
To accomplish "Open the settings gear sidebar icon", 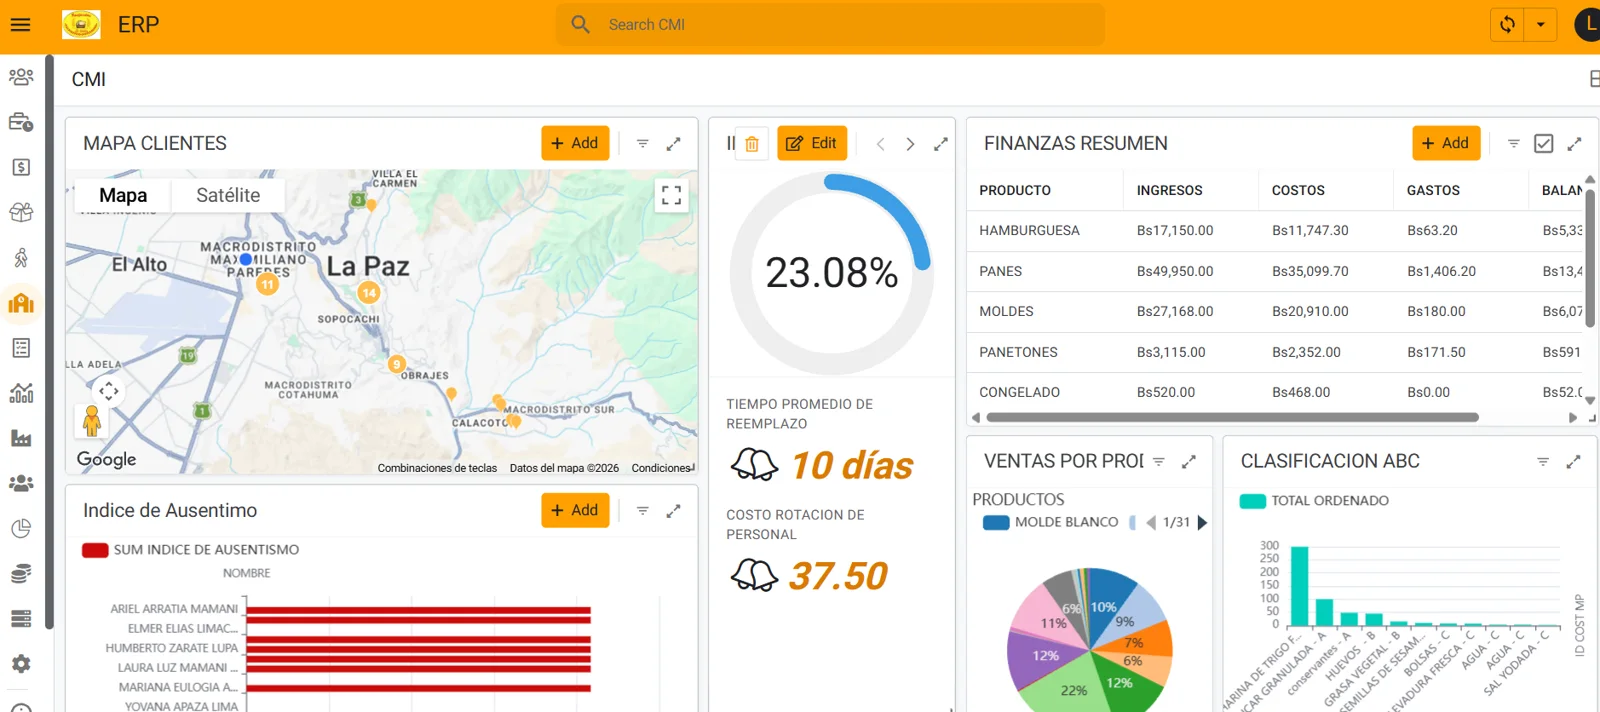I will (x=21, y=664).
